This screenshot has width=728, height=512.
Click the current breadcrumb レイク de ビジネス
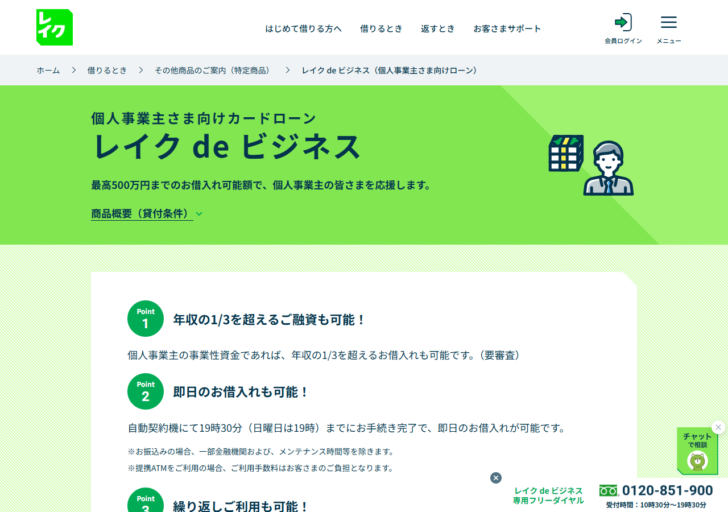[390, 71]
